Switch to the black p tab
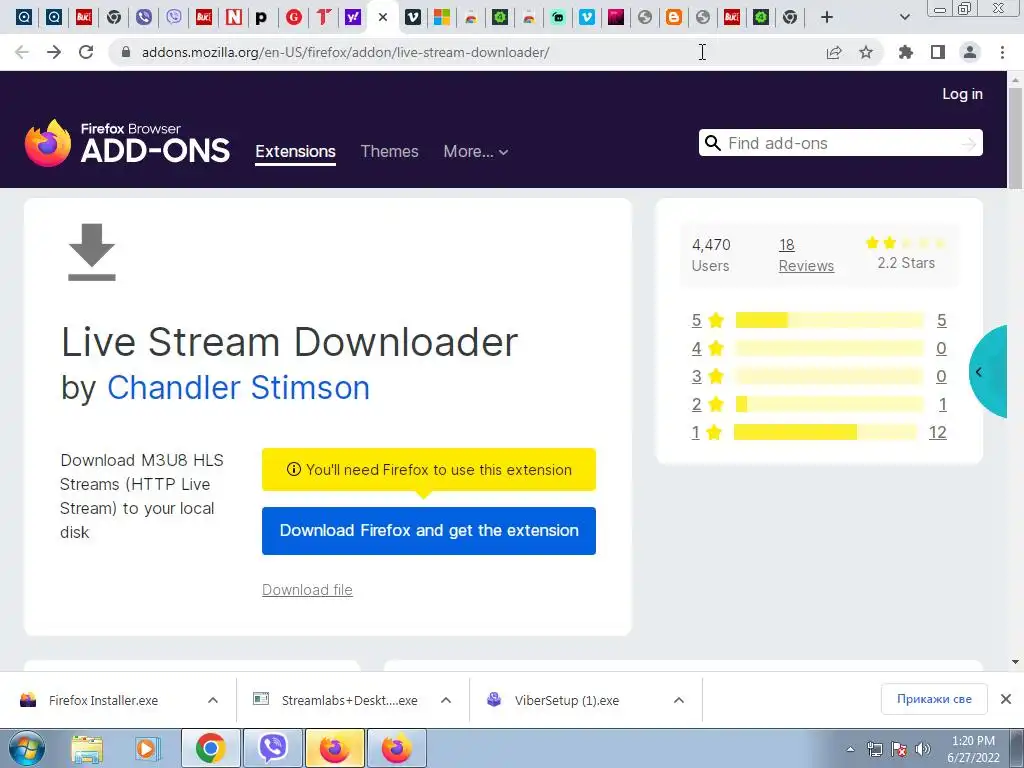The width and height of the screenshot is (1024, 768). (x=261, y=18)
